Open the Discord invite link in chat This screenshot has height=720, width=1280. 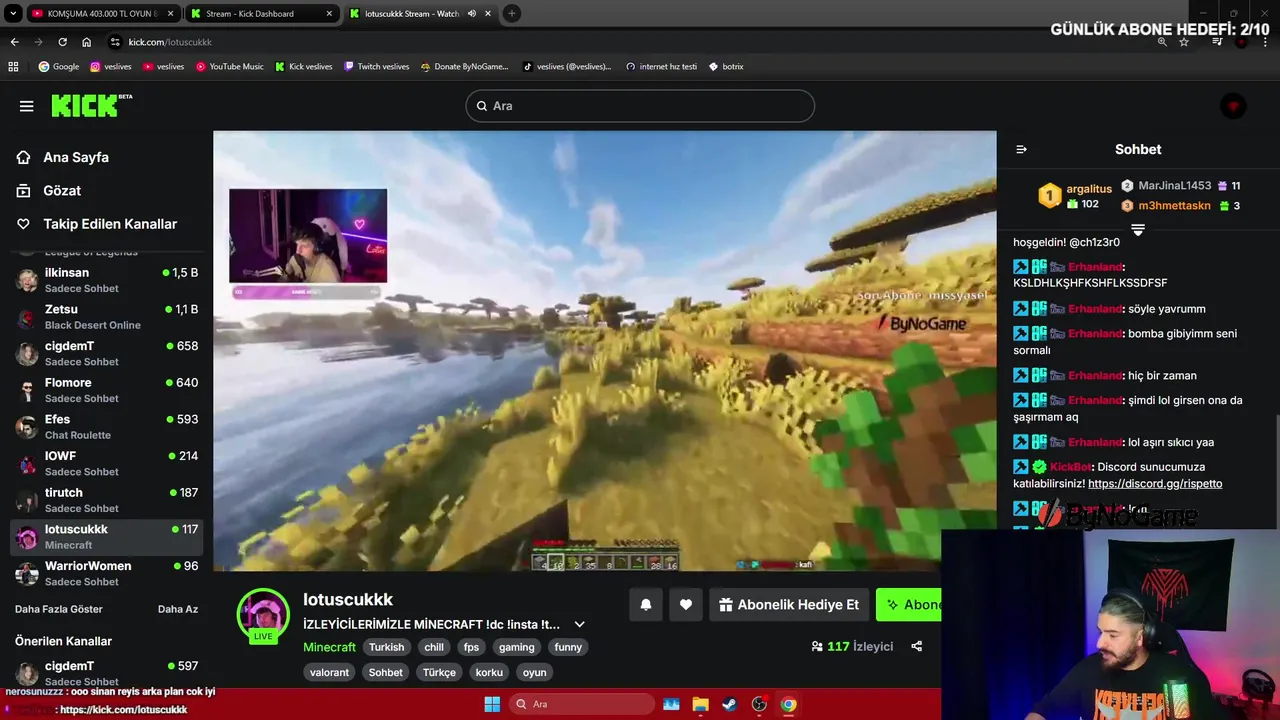tap(1155, 484)
